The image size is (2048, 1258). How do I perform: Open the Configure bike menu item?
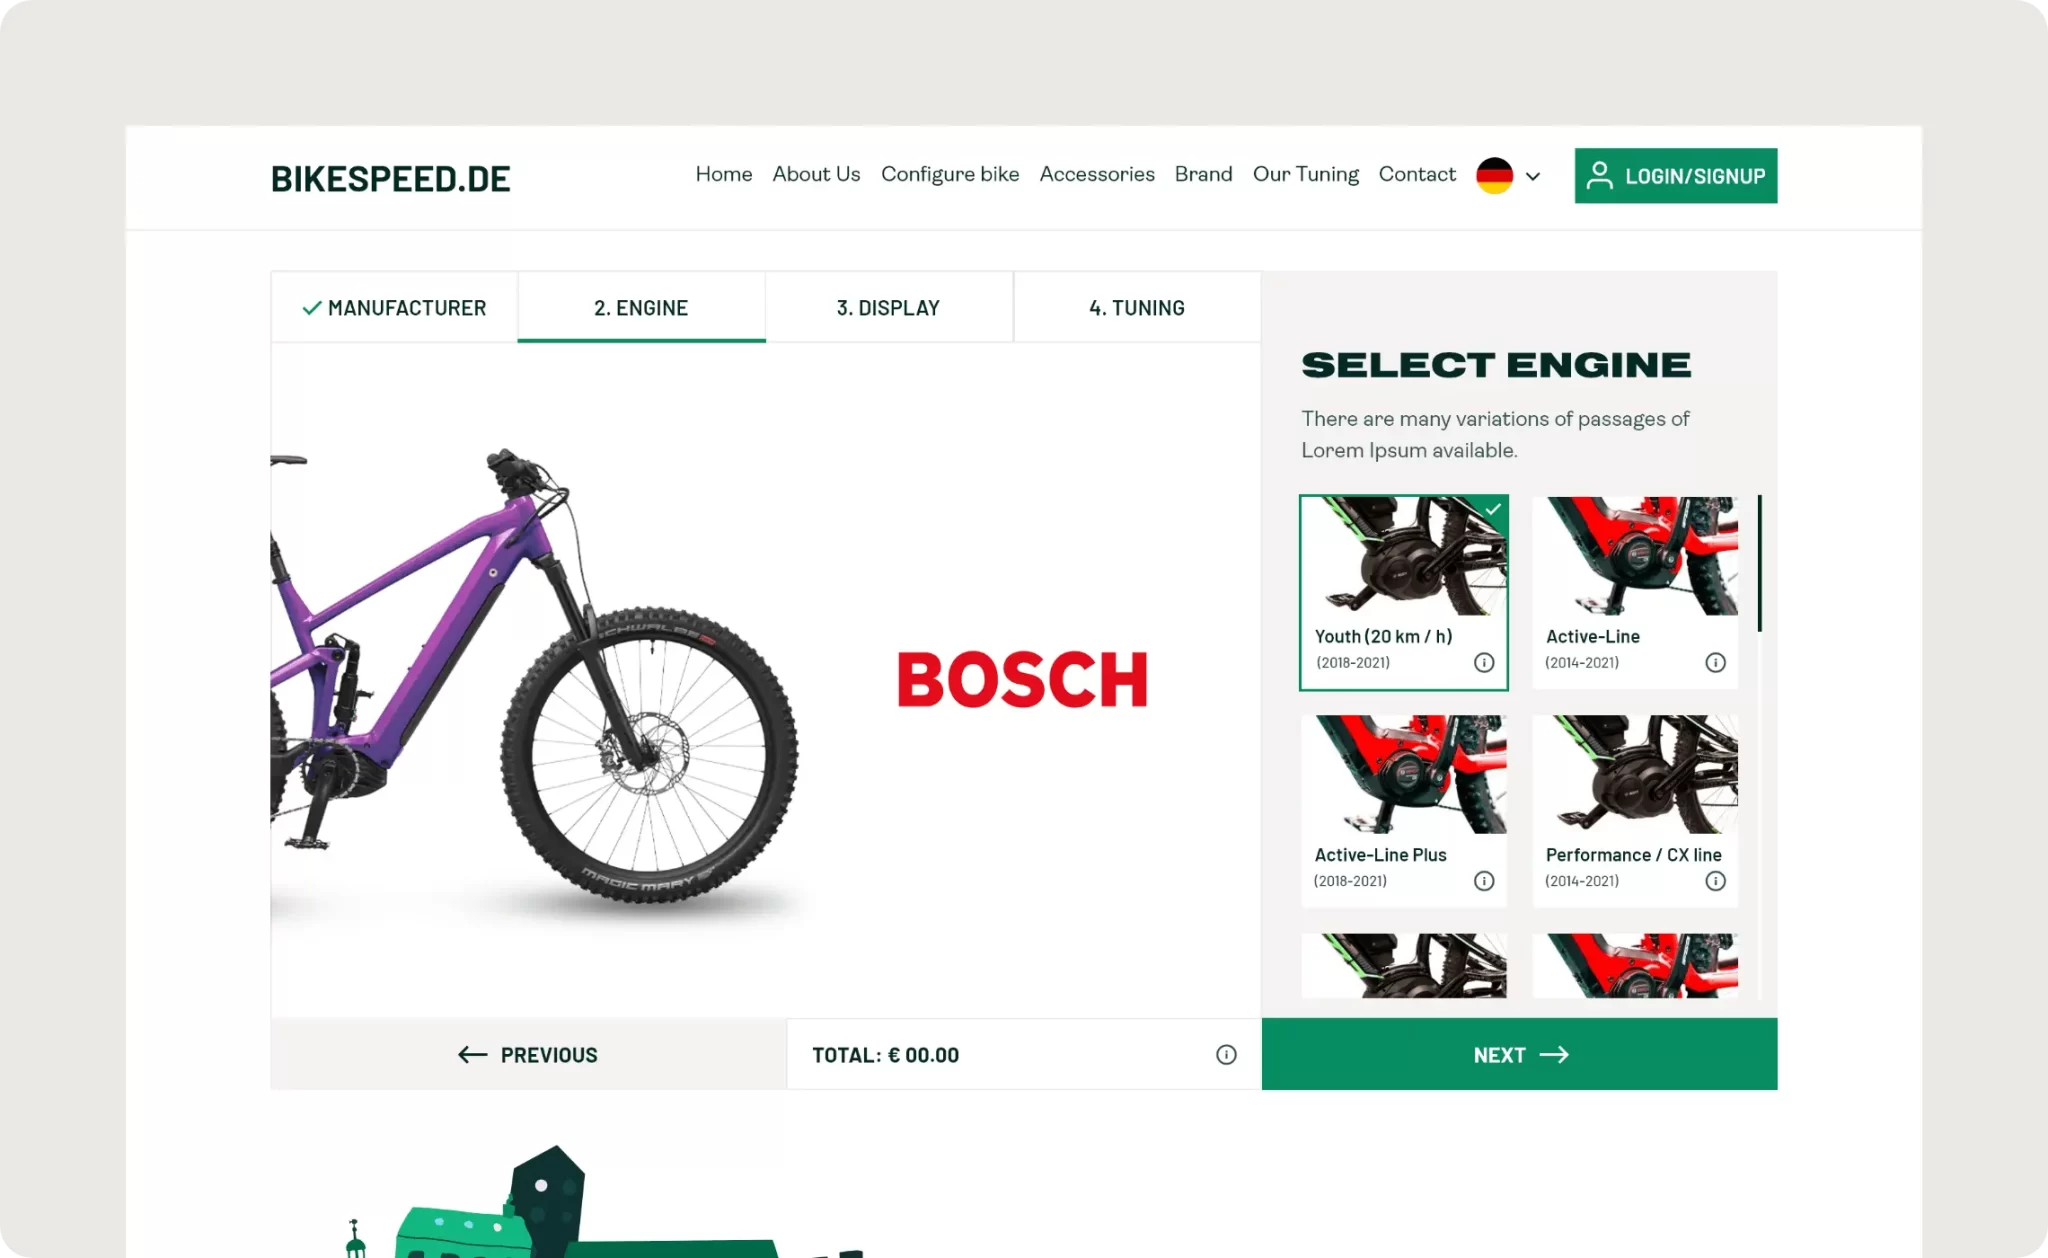(950, 174)
